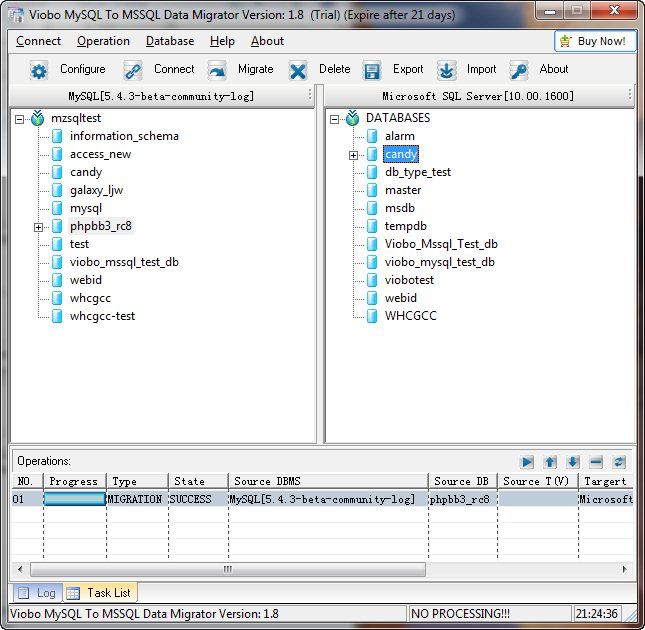Screen dimensions: 645x630
Task: Click database icon beside galaxy_ljw
Action: click(57, 190)
